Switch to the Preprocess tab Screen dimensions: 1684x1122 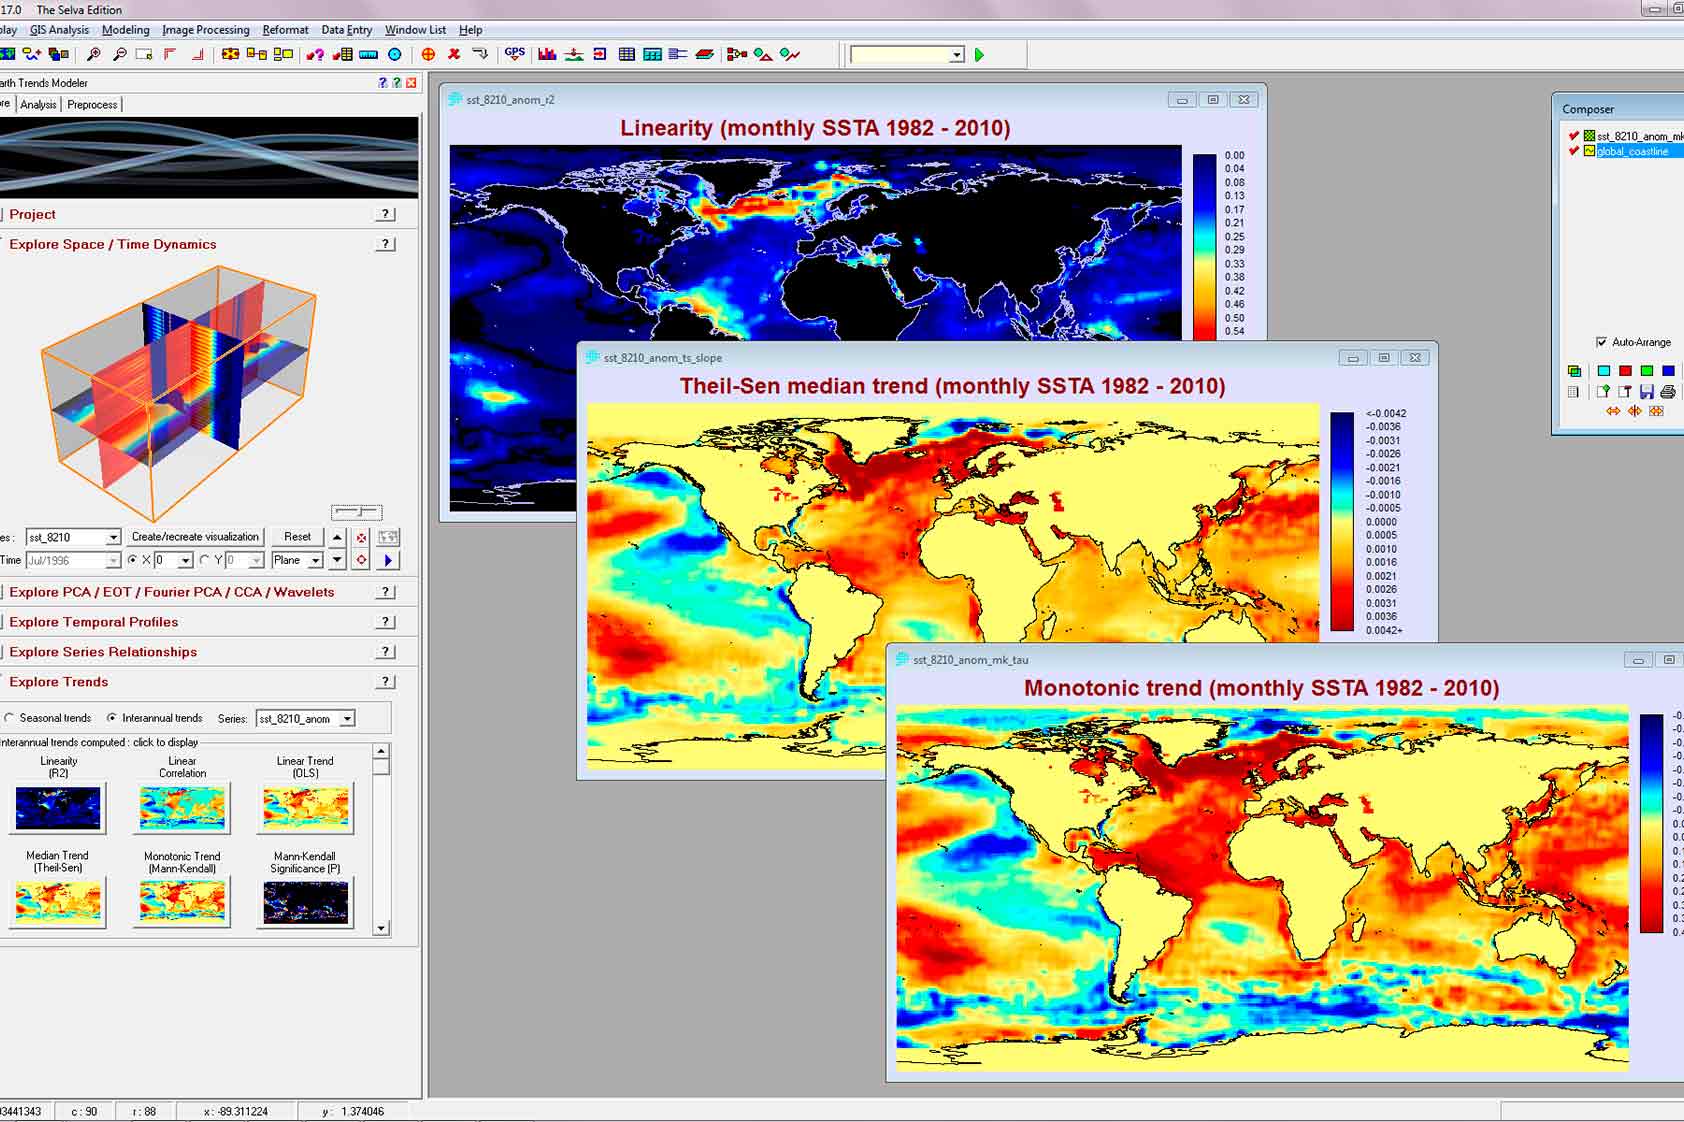coord(92,105)
